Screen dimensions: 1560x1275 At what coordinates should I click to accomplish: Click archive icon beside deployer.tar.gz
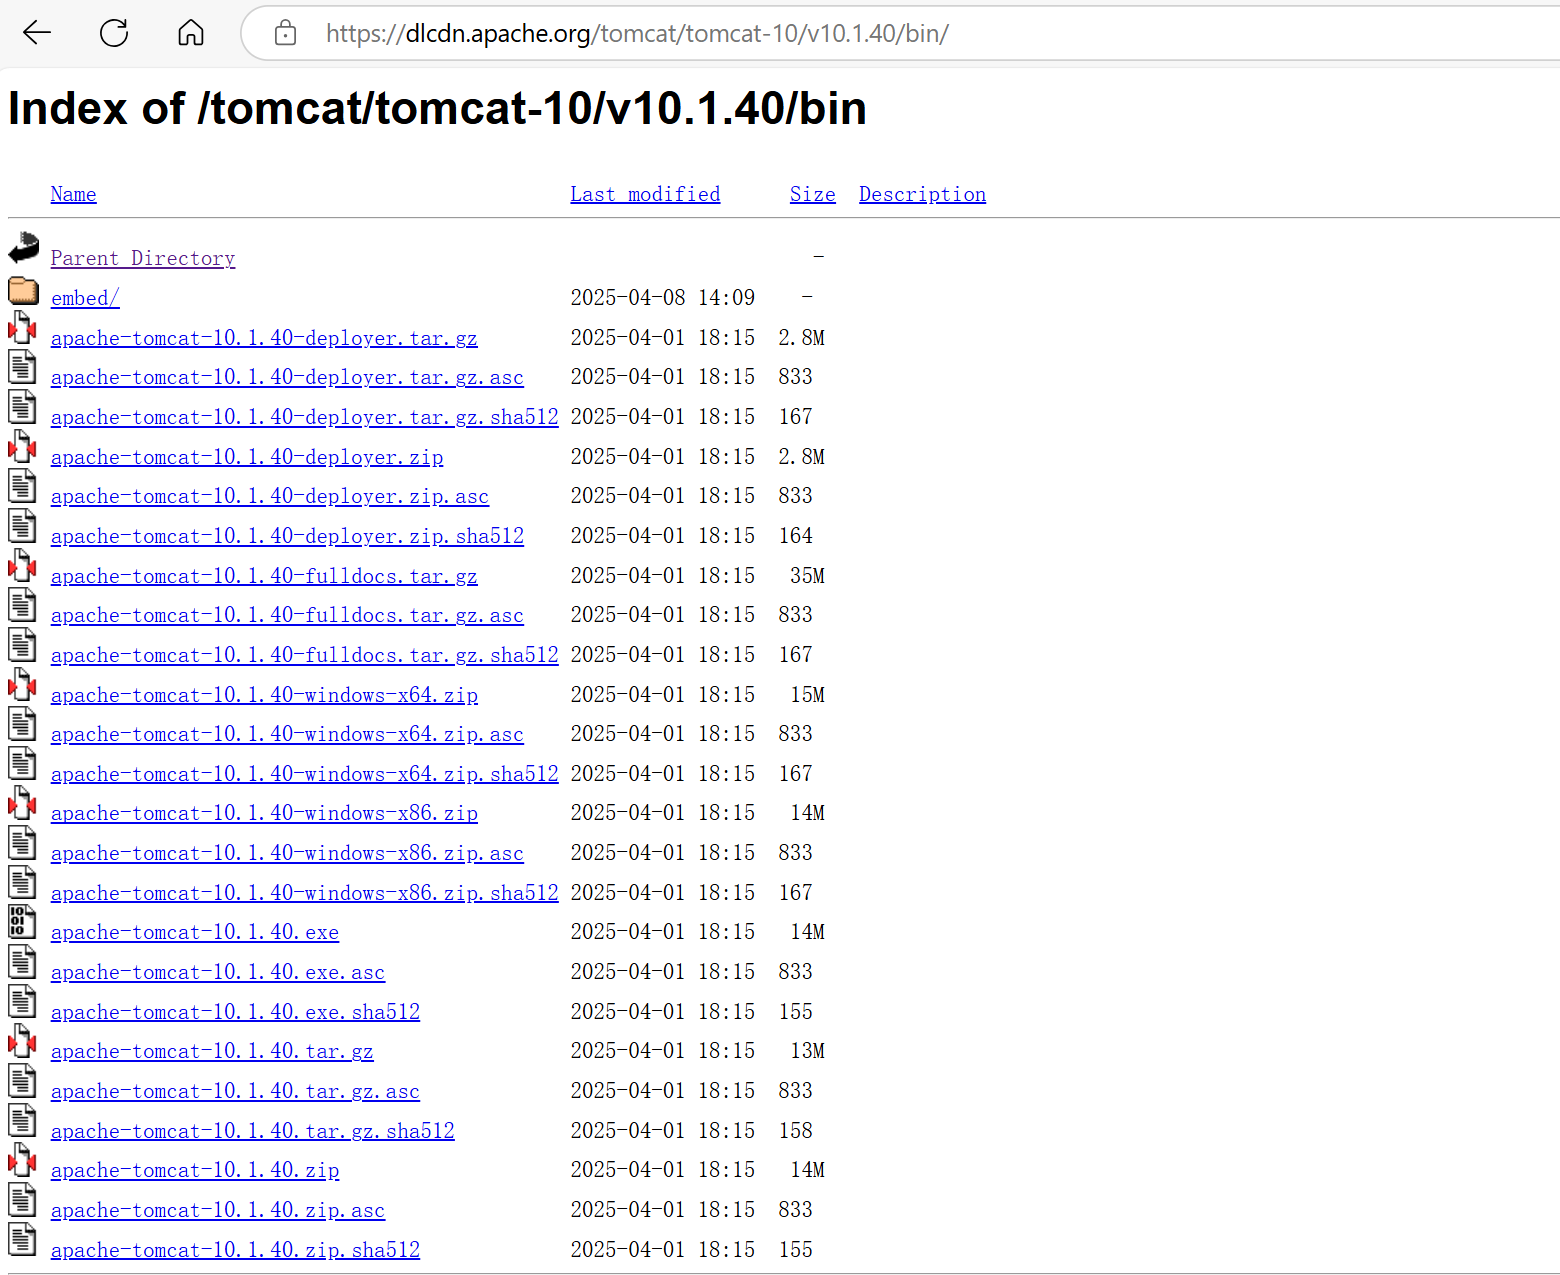(x=23, y=327)
